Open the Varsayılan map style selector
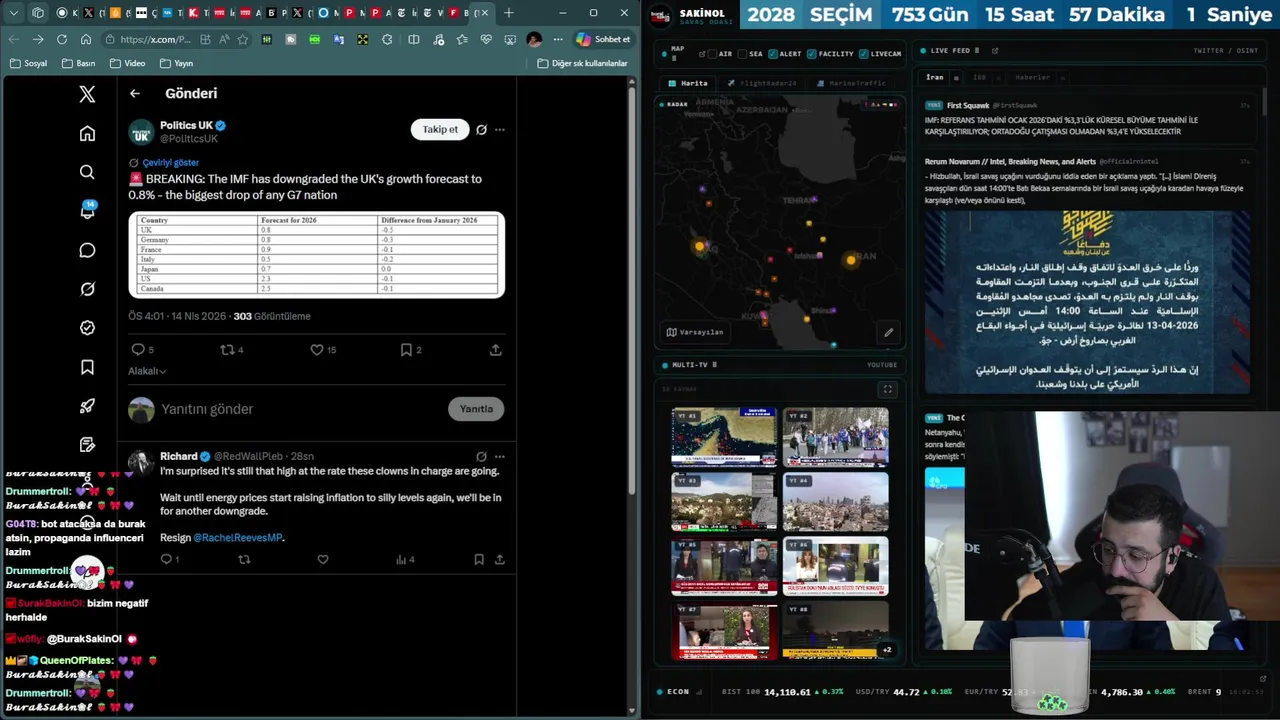This screenshot has height=720, width=1280. (695, 332)
